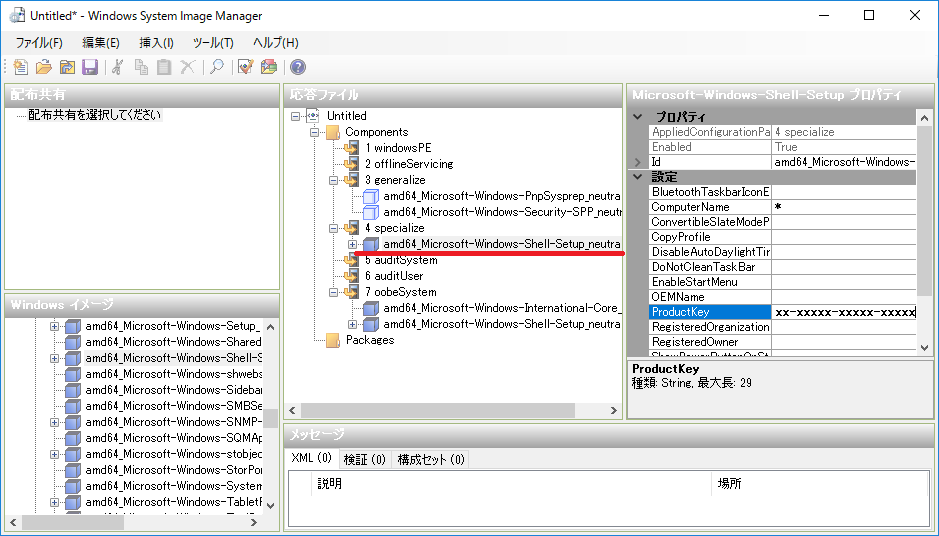Open the 編集(E) menu
The height and width of the screenshot is (536, 939).
coord(101,43)
